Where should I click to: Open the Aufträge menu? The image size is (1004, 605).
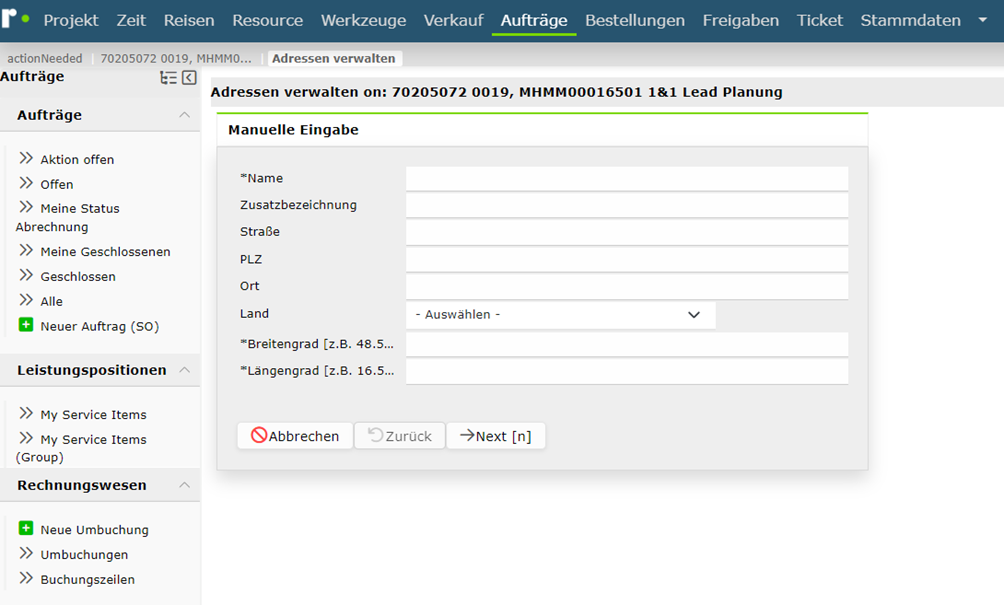tap(534, 20)
